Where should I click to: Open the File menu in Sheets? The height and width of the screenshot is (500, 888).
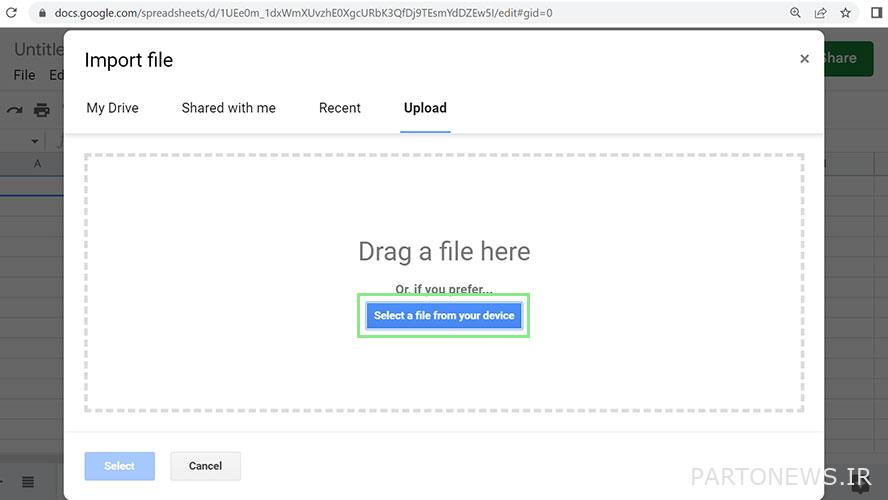(x=24, y=75)
